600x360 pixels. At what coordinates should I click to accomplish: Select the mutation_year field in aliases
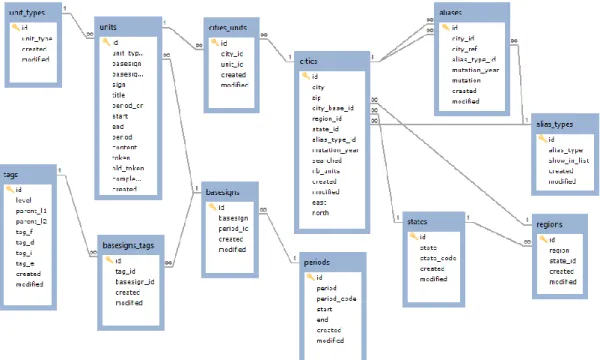(x=475, y=70)
